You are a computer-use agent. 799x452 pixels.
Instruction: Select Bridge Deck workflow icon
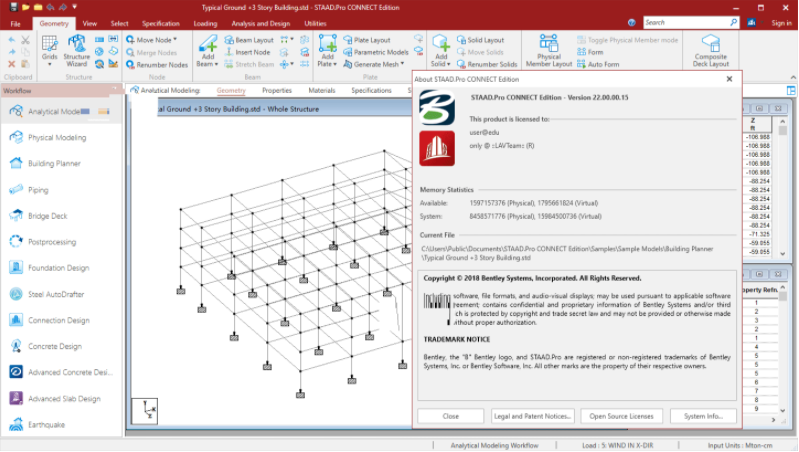(16, 215)
